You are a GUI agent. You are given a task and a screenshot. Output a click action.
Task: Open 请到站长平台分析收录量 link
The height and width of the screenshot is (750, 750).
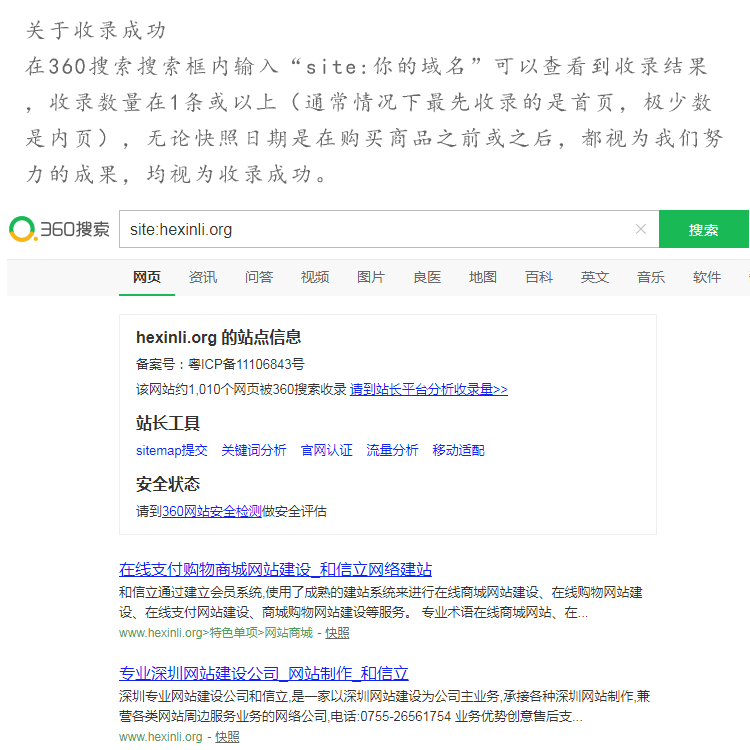429,389
